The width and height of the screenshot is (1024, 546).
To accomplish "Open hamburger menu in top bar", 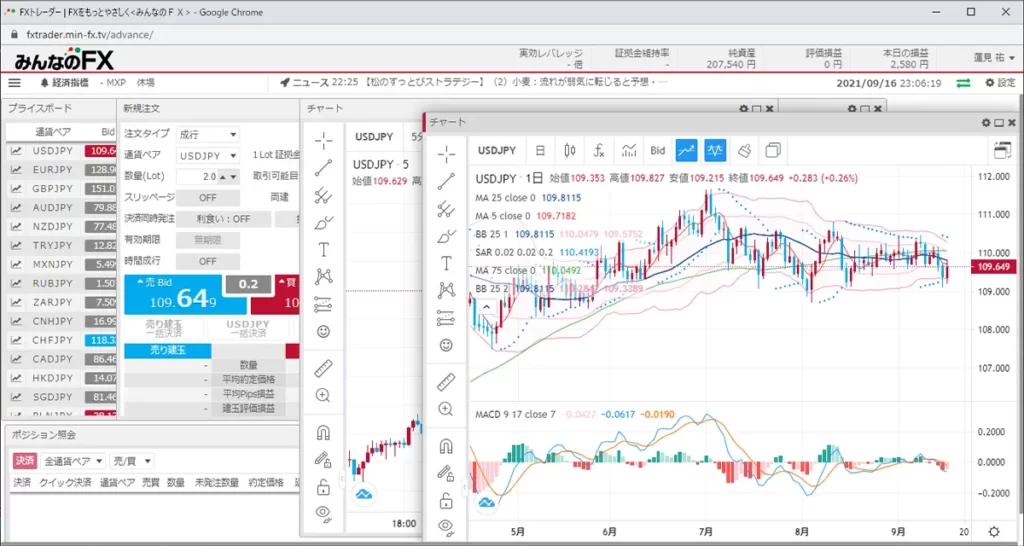I will pos(14,83).
